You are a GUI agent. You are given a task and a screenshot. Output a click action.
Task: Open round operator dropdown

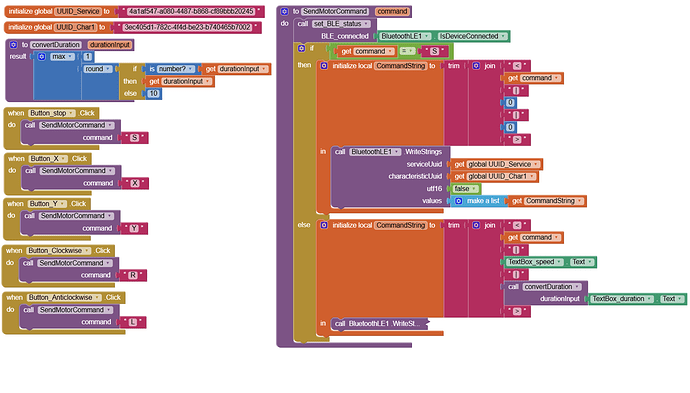[108, 69]
